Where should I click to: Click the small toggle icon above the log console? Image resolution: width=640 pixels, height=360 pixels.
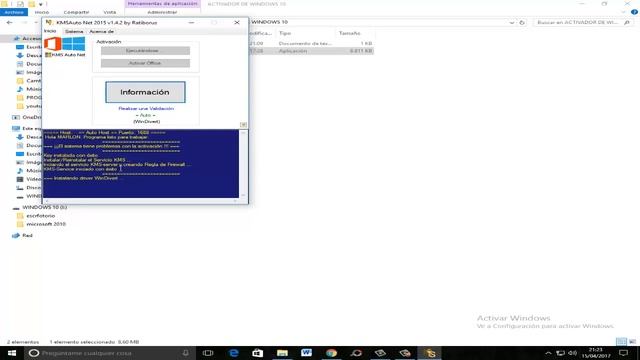(243, 124)
